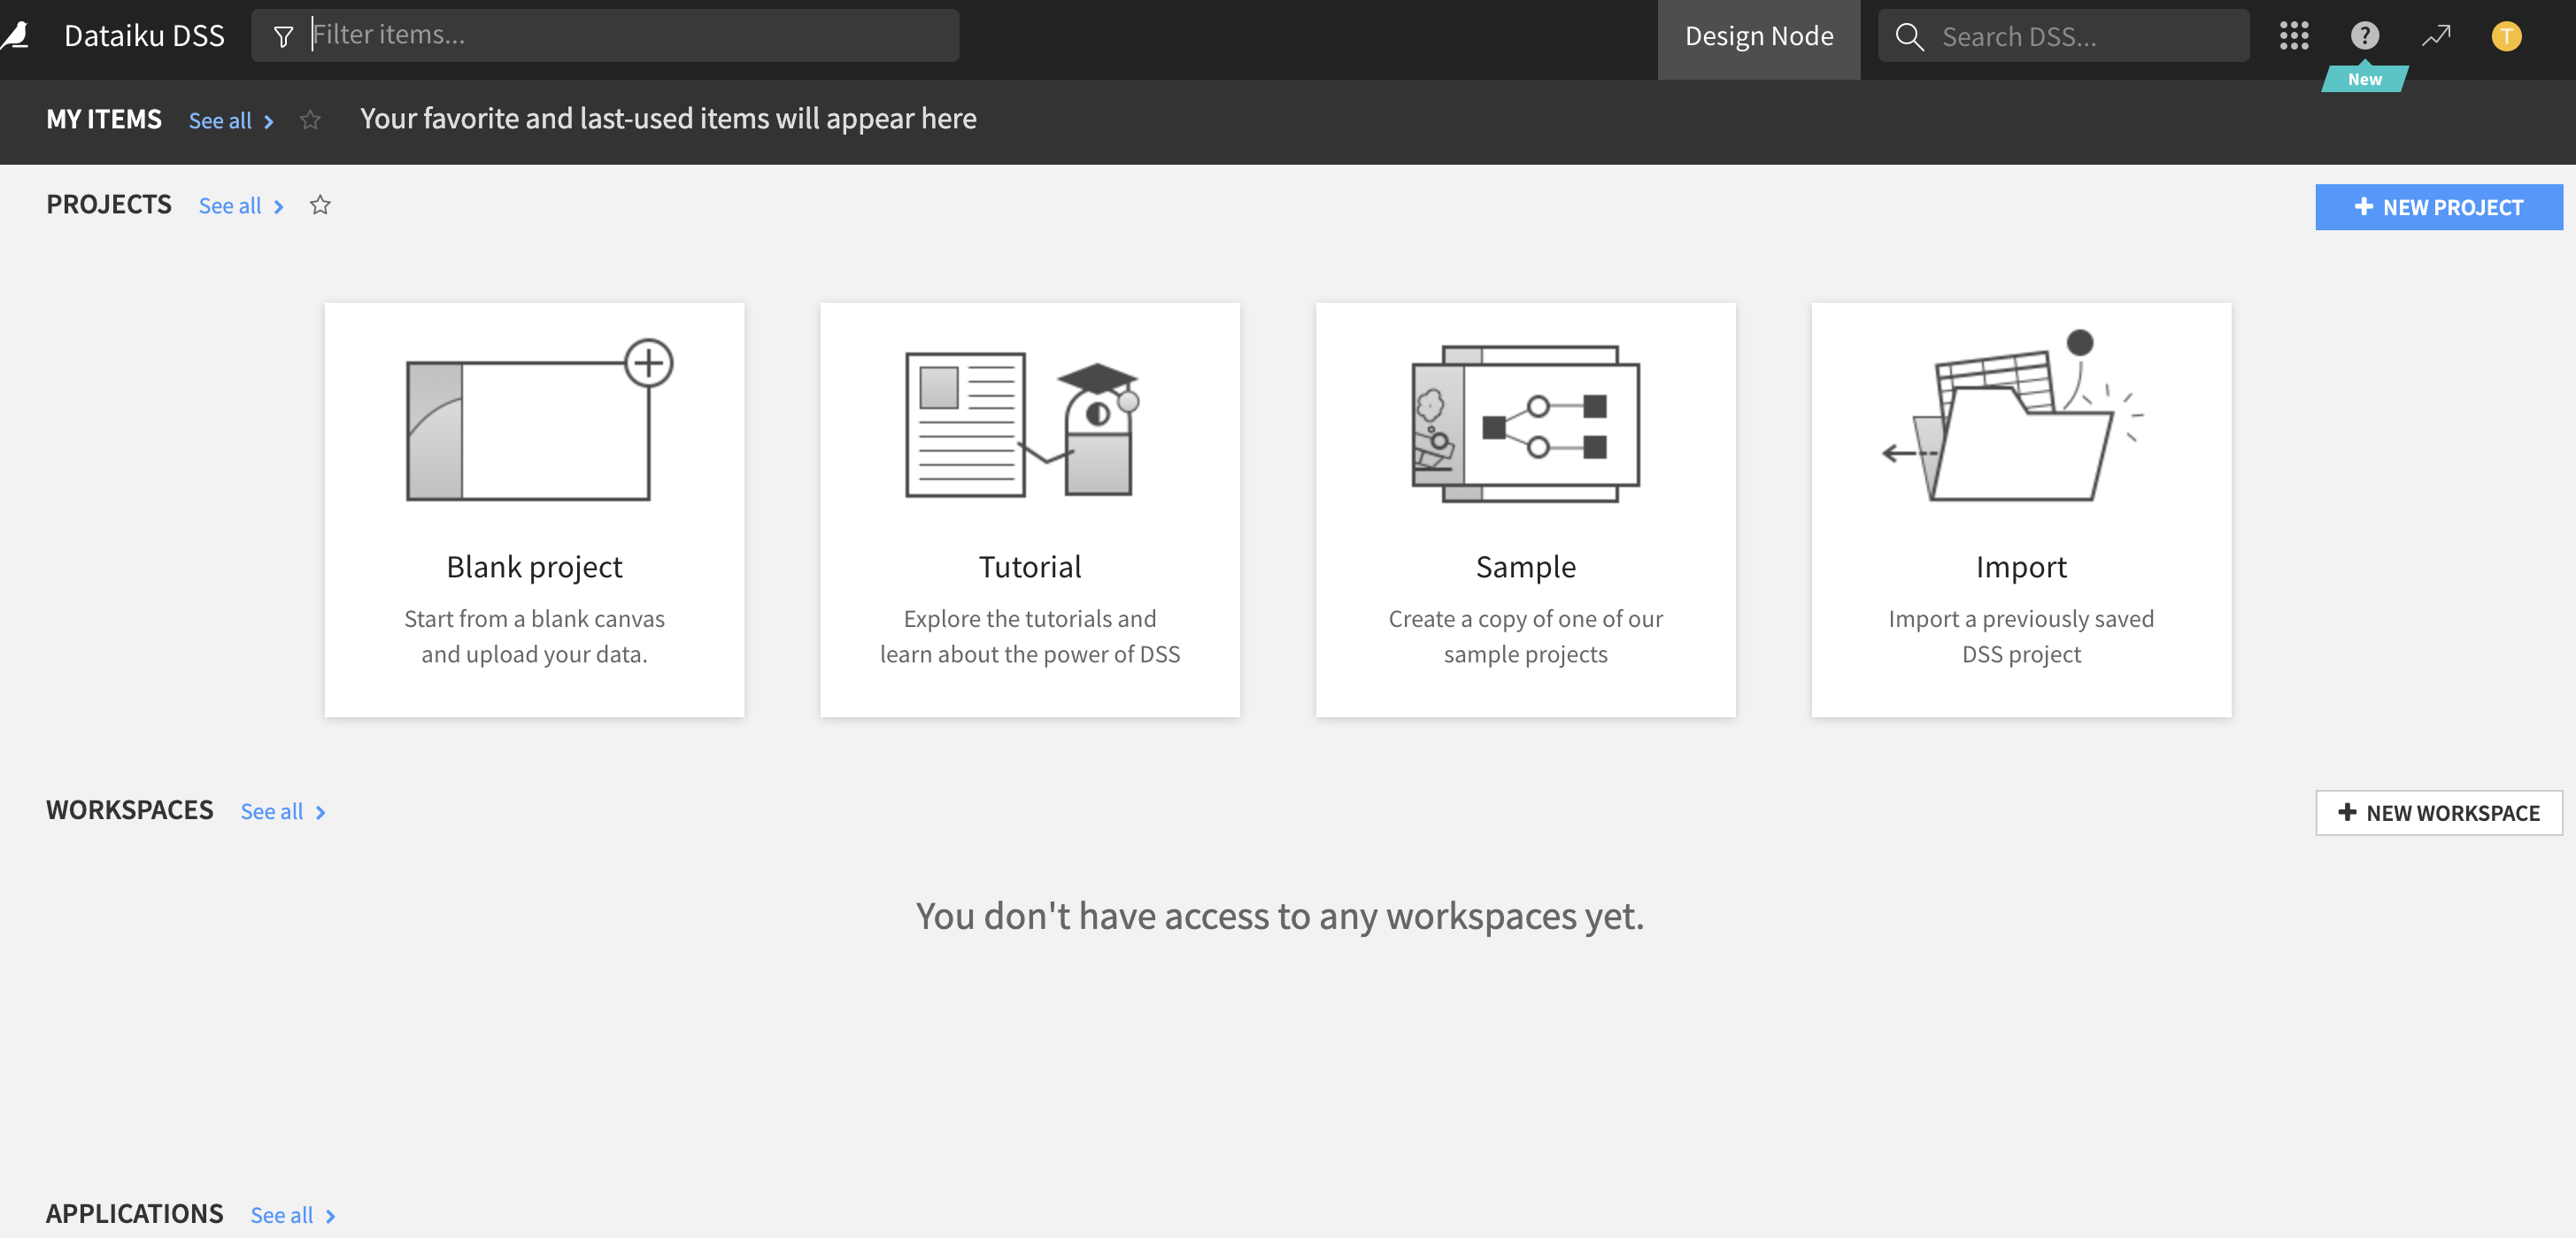Viewport: 2576px width, 1238px height.
Task: Toggle the favorite star next to My Items
Action: pyautogui.click(x=310, y=119)
